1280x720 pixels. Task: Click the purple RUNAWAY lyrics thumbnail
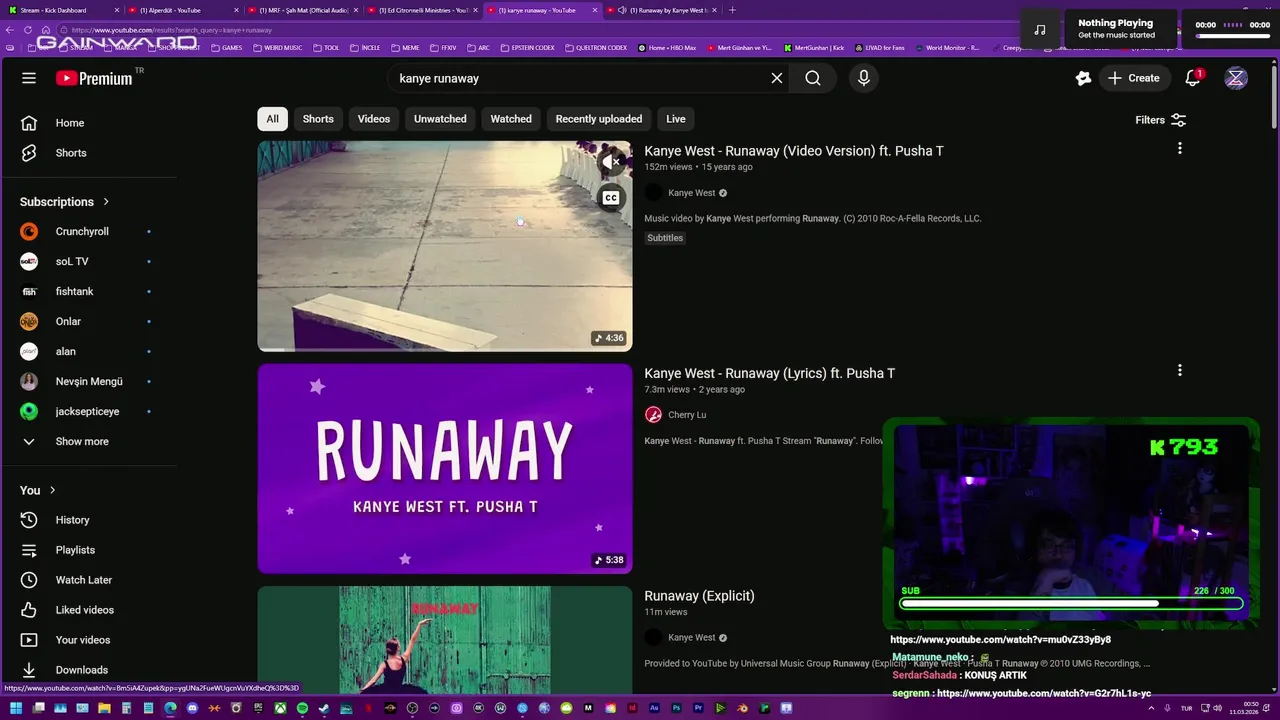(x=445, y=468)
